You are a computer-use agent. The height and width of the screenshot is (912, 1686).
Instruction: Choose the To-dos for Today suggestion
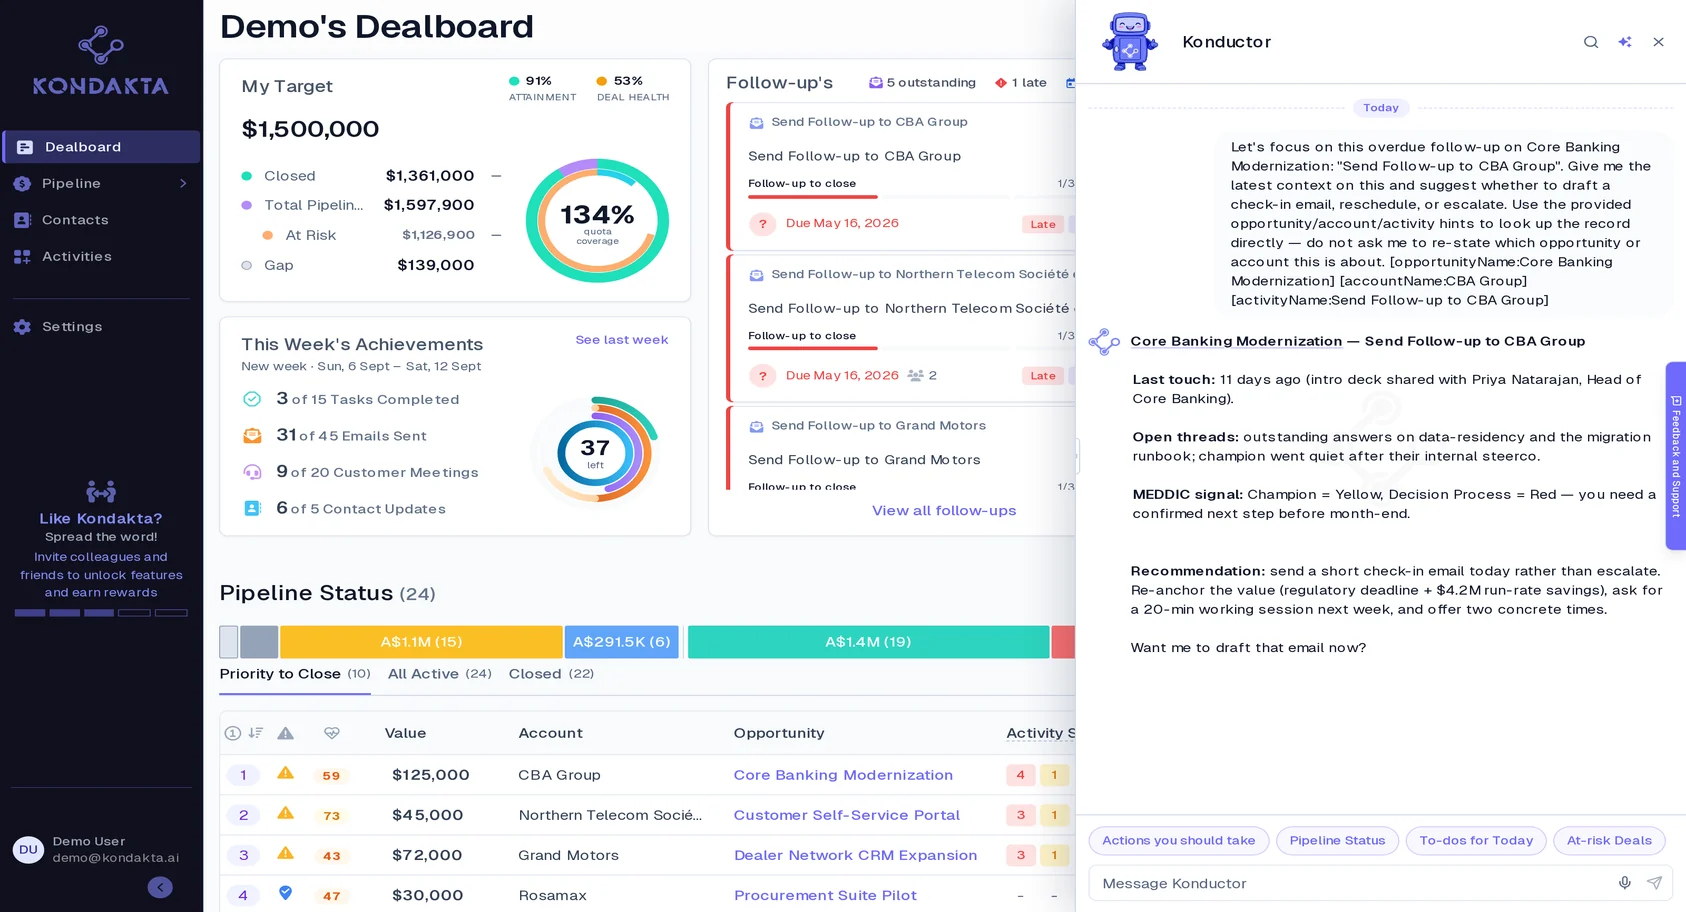coord(1476,841)
